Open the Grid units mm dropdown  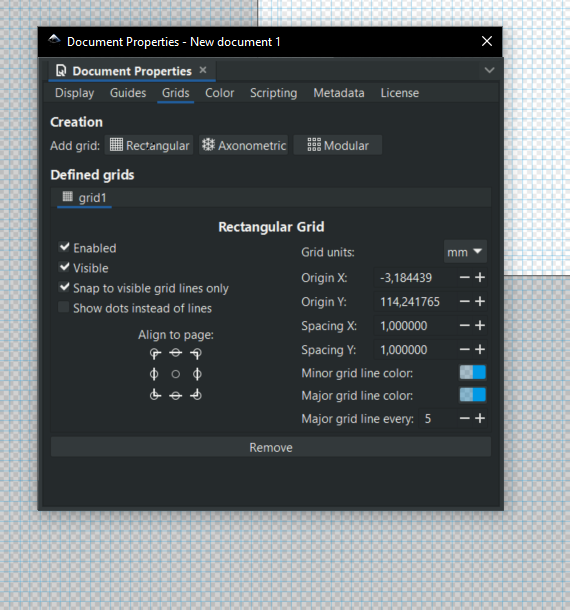coord(465,252)
